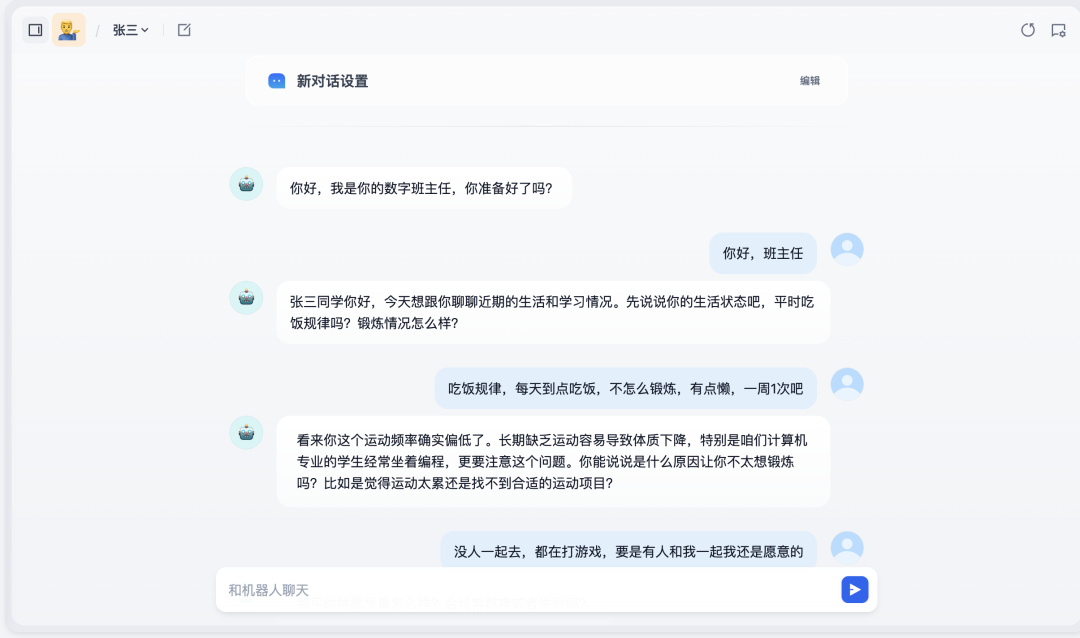The width and height of the screenshot is (1080, 638).
Task: Click the blue bot icon beside 新对话设置
Action: click(276, 81)
